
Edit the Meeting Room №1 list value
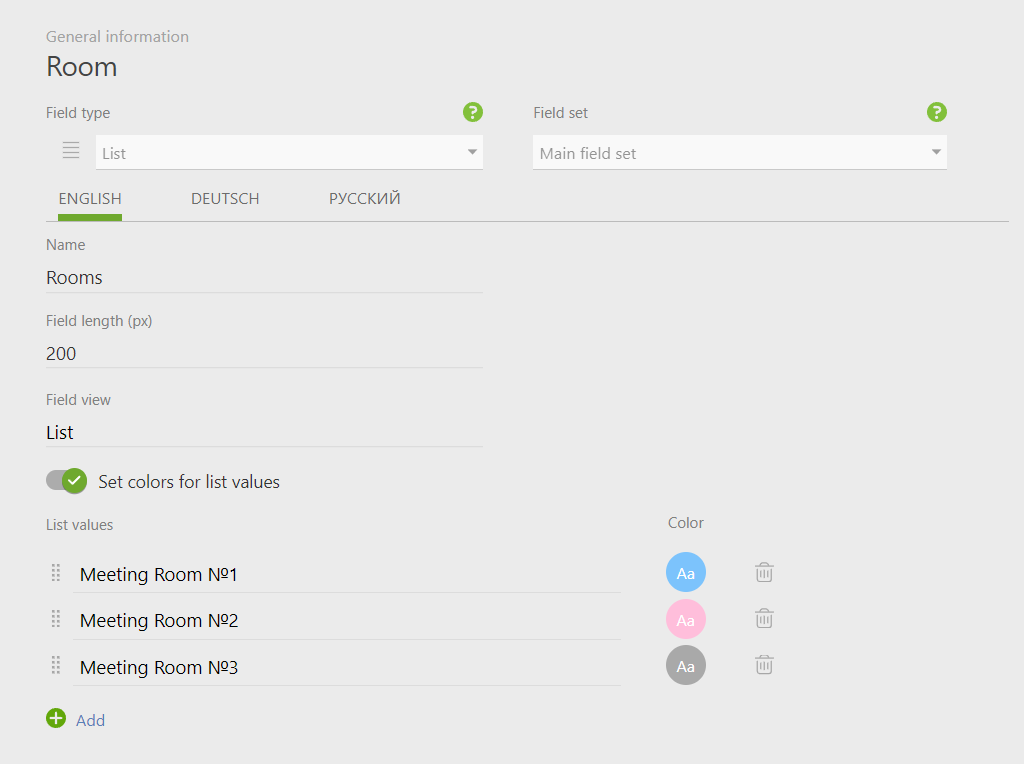pos(347,575)
